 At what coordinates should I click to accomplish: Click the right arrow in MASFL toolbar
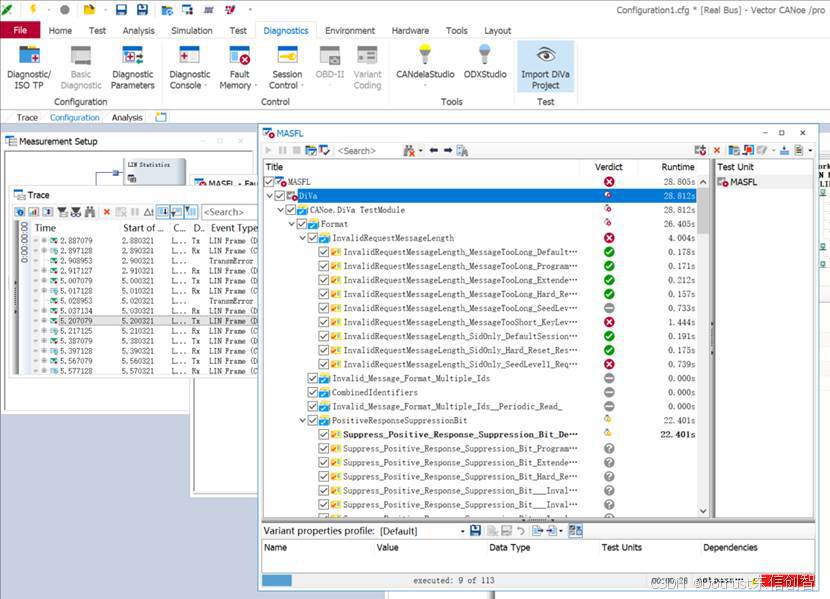click(448, 150)
